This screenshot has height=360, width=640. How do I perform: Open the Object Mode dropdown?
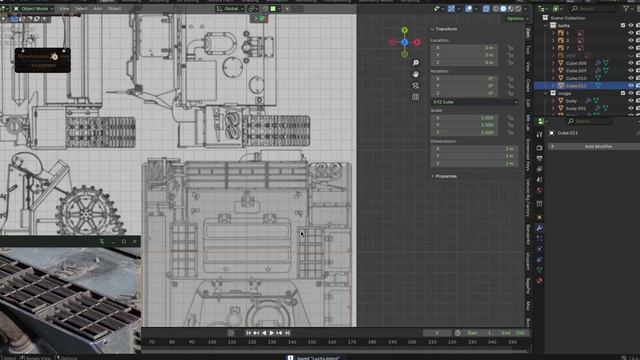pos(34,9)
